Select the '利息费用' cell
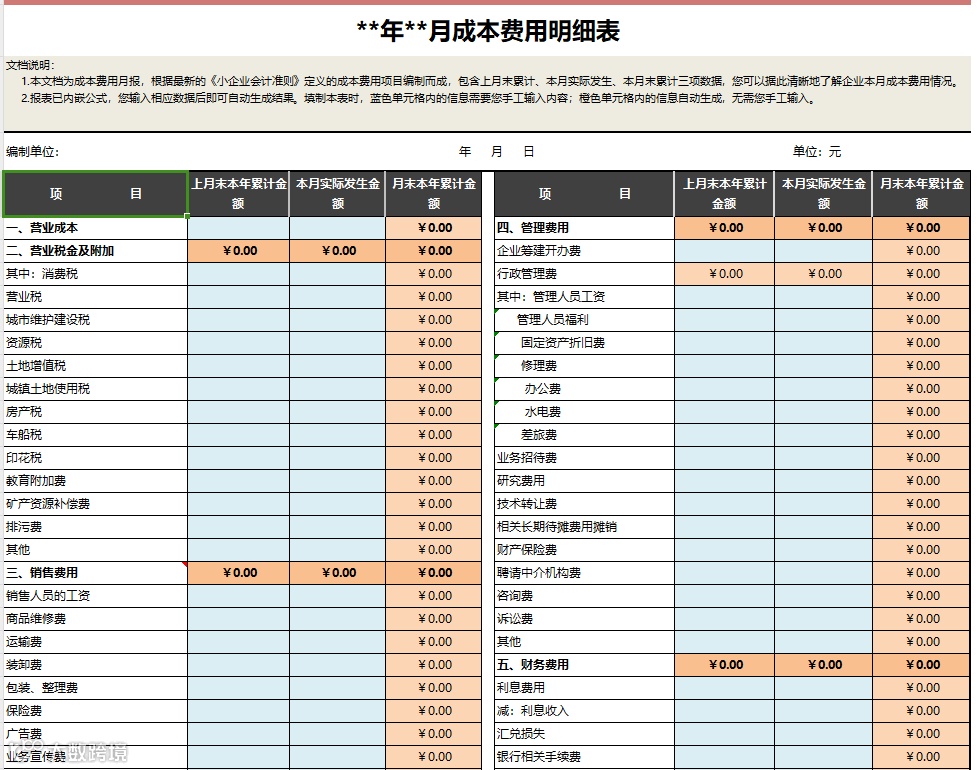The image size is (979, 770). [x=584, y=688]
